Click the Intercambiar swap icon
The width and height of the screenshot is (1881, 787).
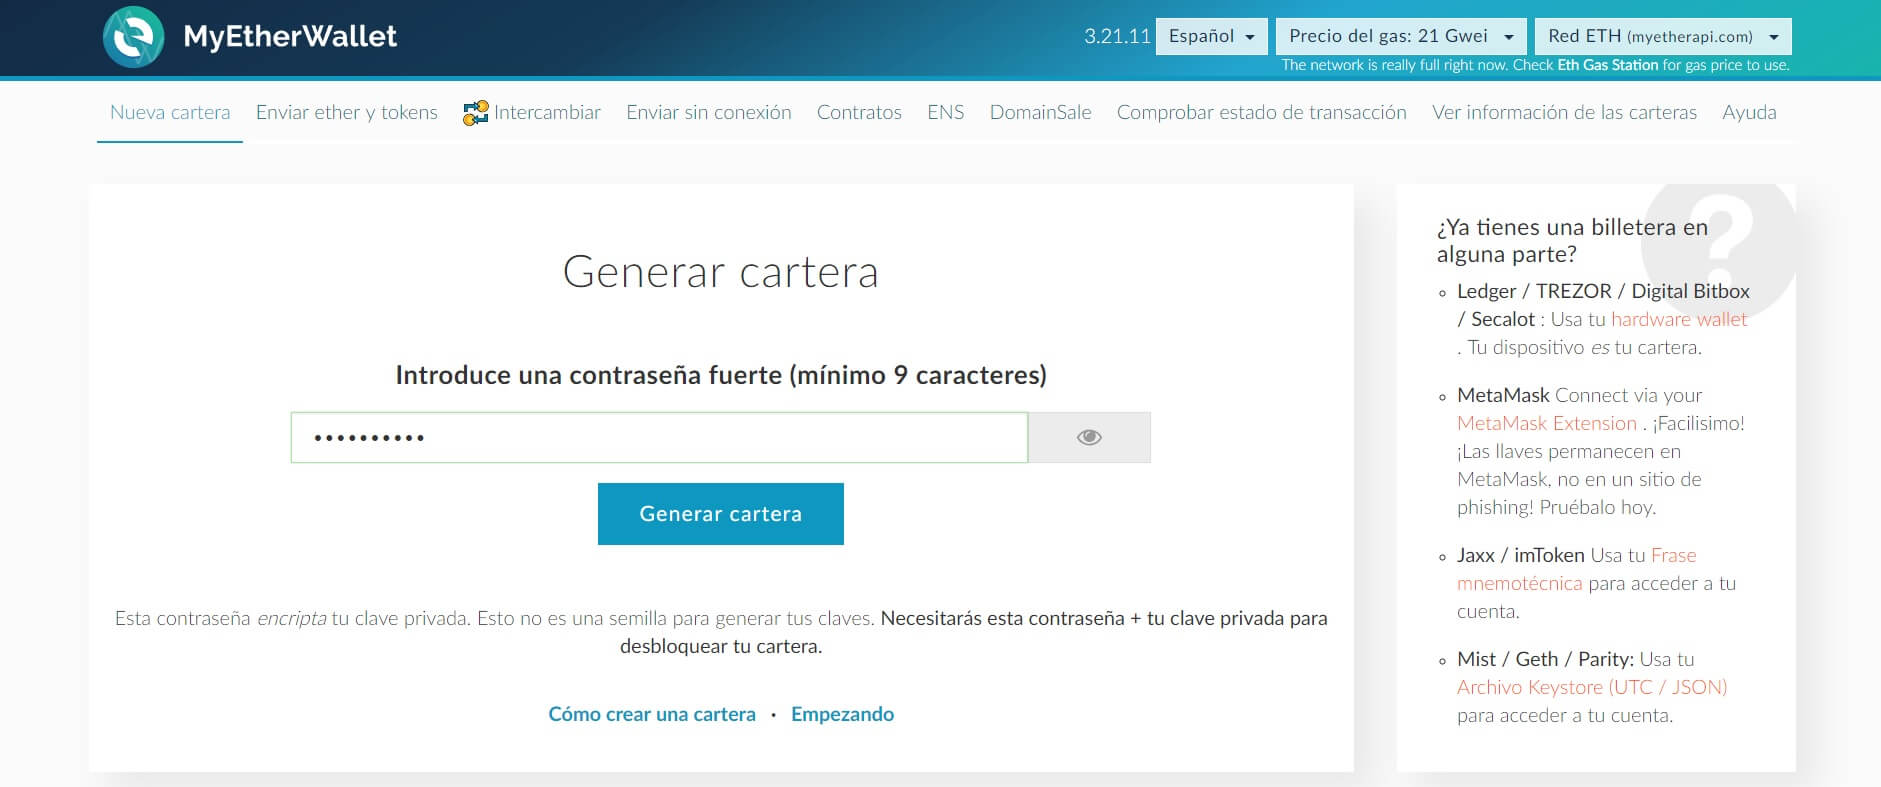tap(475, 113)
